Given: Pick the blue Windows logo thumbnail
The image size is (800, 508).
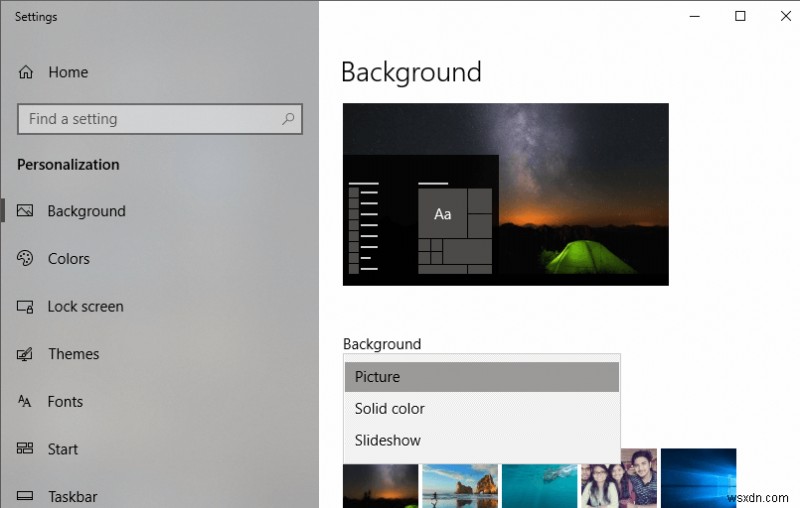Looking at the screenshot, I should pos(698,478).
